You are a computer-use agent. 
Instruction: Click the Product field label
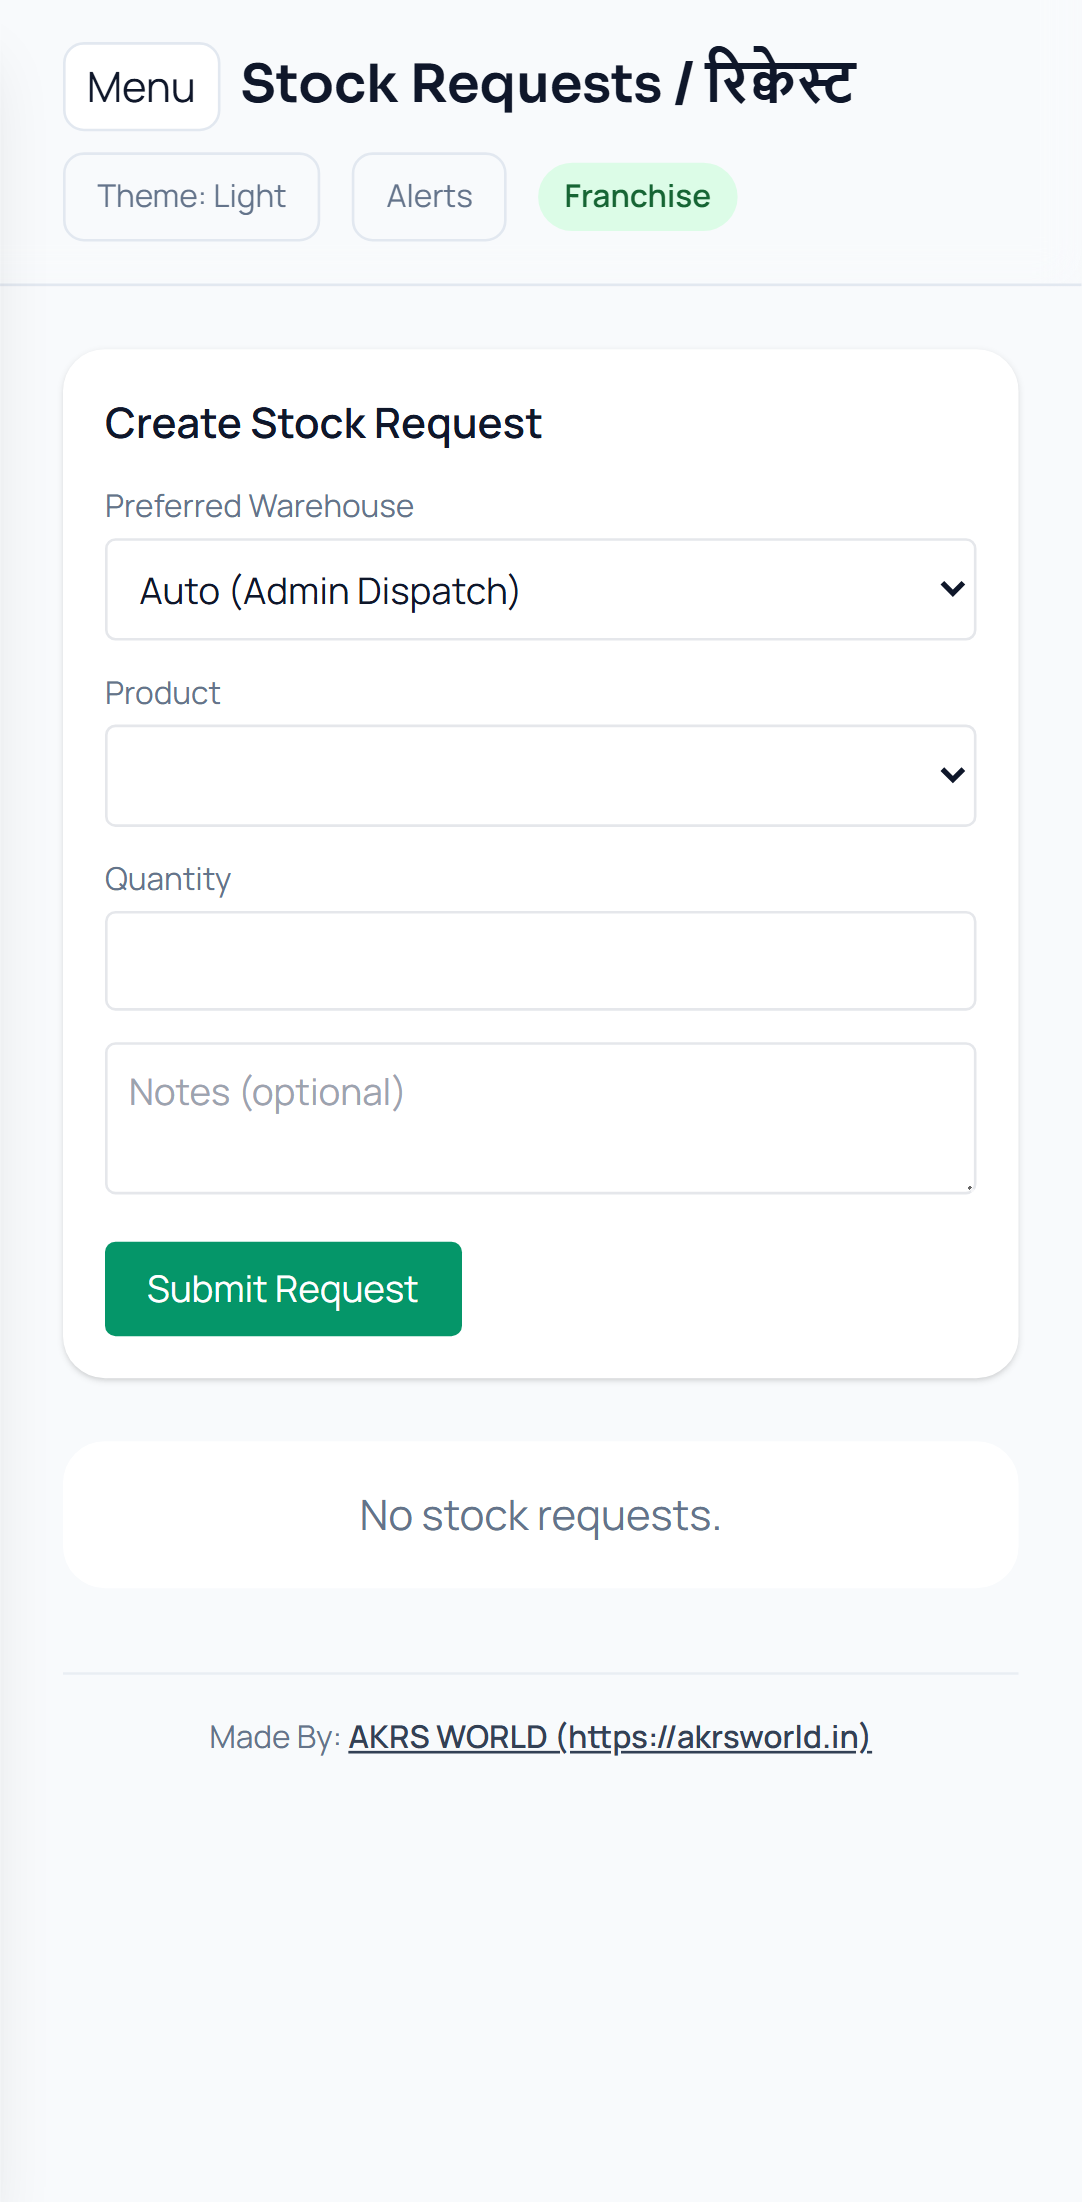pos(162,693)
